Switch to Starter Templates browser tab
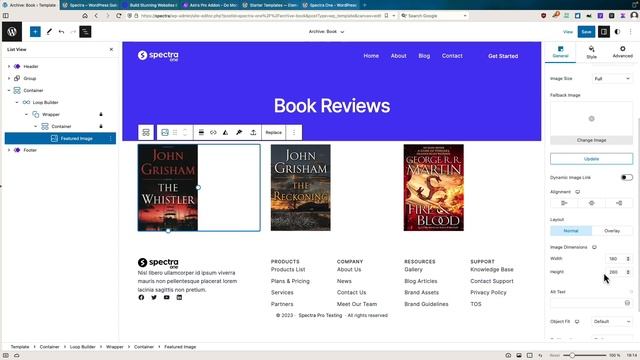 point(269,5)
